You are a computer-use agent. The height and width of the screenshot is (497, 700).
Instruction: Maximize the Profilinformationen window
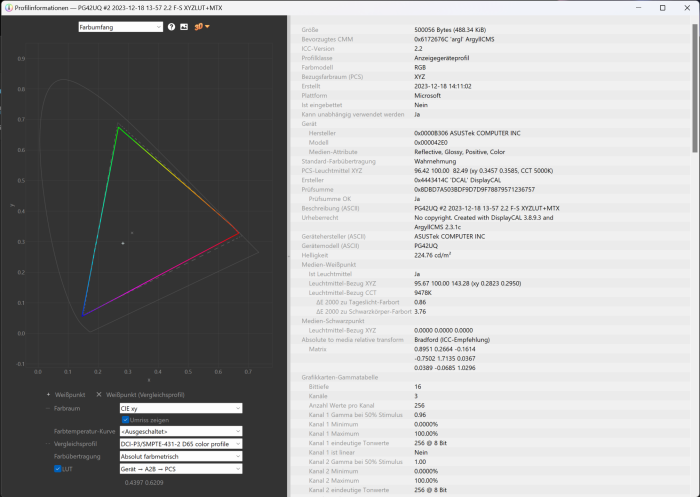[x=662, y=8]
